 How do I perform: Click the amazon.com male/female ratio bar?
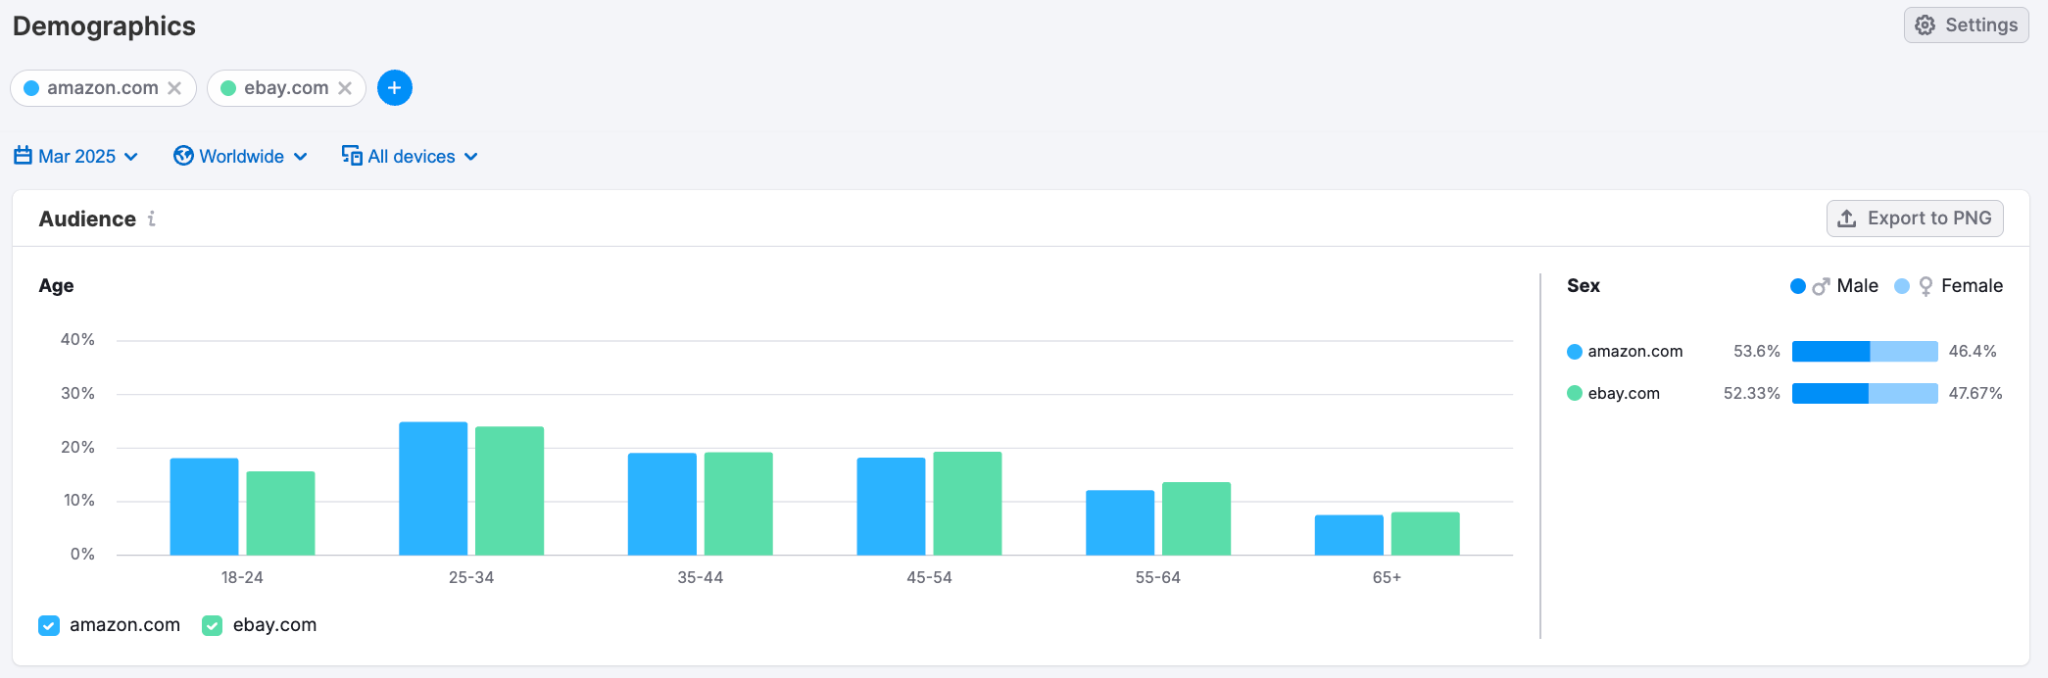click(x=1865, y=351)
